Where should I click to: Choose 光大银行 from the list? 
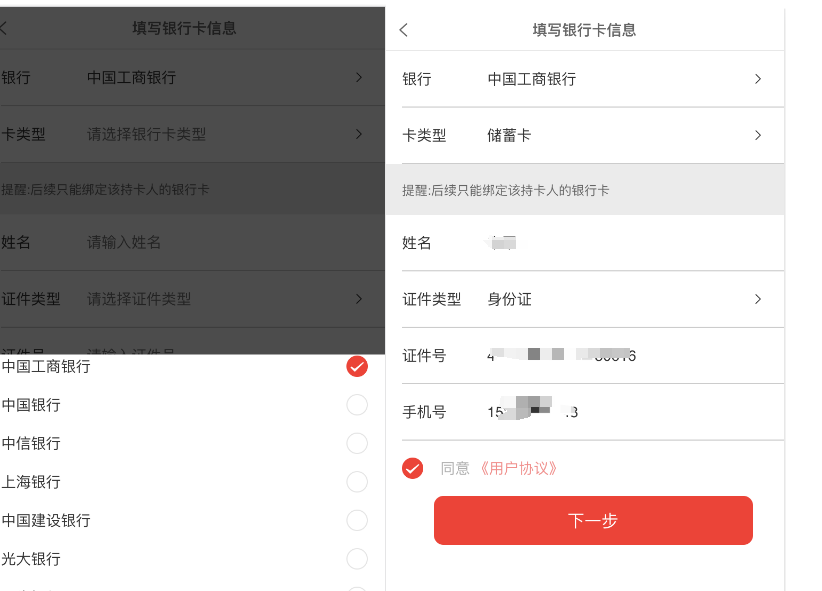tap(357, 559)
